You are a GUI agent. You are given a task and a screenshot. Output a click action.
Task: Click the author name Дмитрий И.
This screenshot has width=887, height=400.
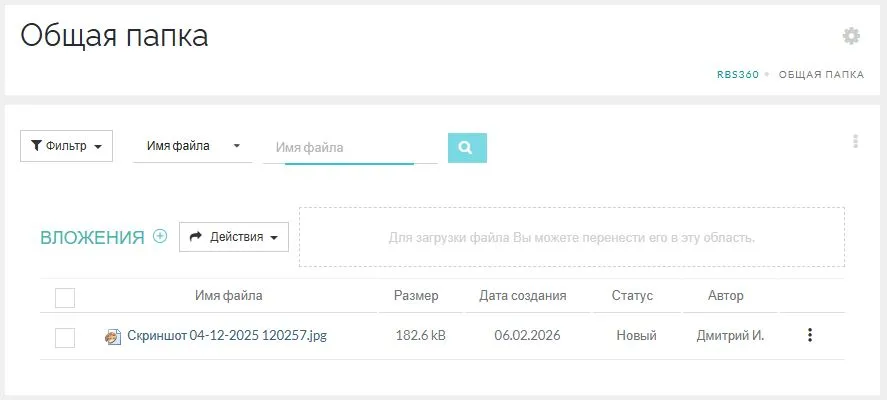coord(730,336)
